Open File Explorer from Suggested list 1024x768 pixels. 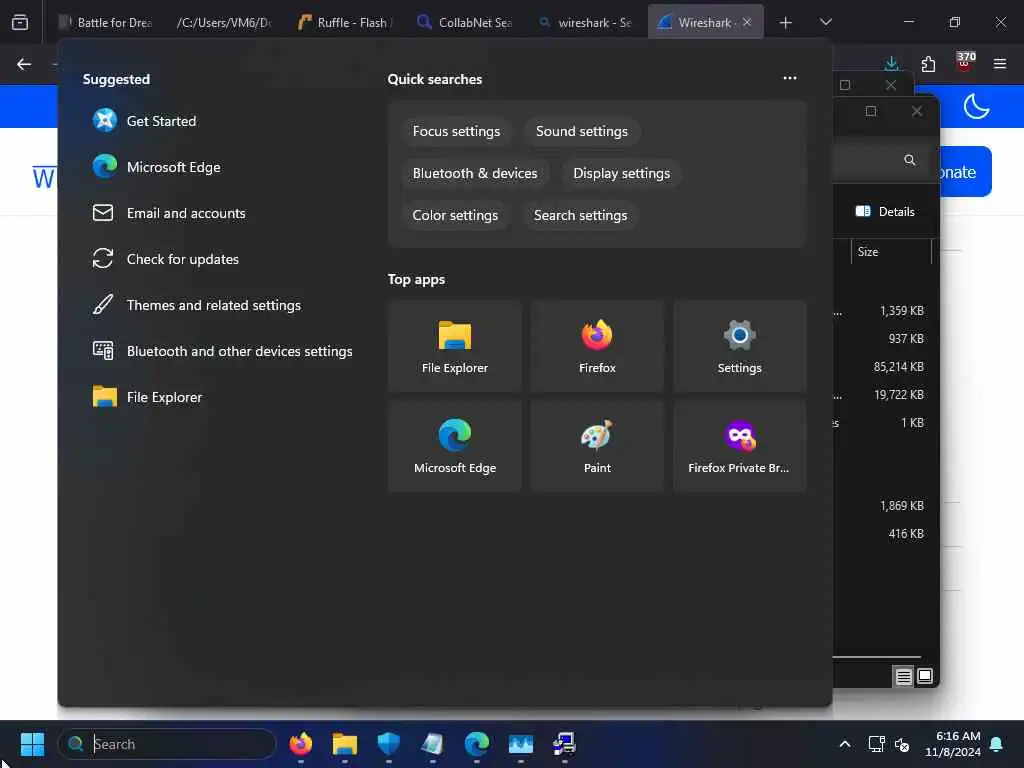point(148,397)
